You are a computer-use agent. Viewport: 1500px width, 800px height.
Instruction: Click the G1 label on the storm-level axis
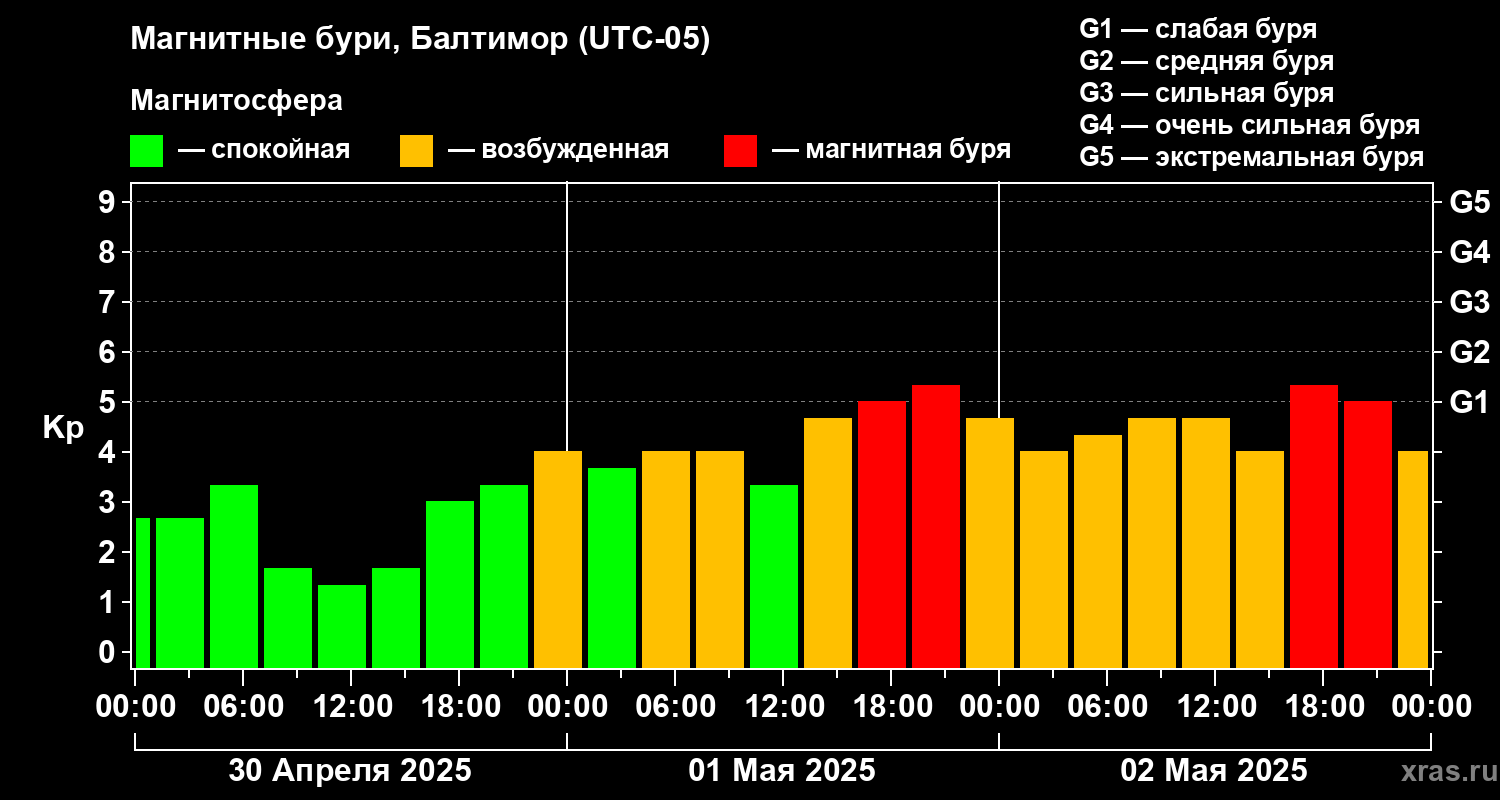click(1469, 402)
